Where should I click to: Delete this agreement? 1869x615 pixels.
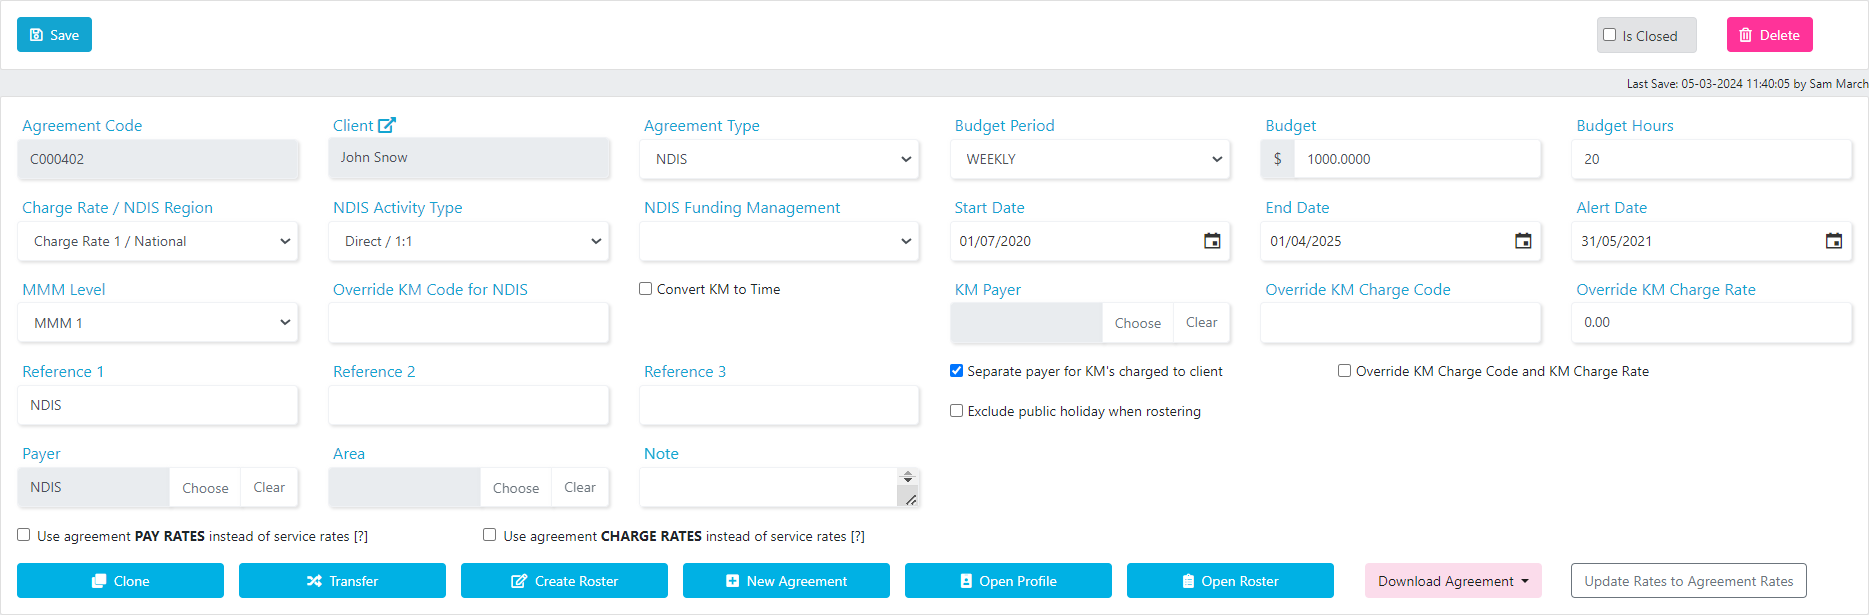click(x=1769, y=35)
